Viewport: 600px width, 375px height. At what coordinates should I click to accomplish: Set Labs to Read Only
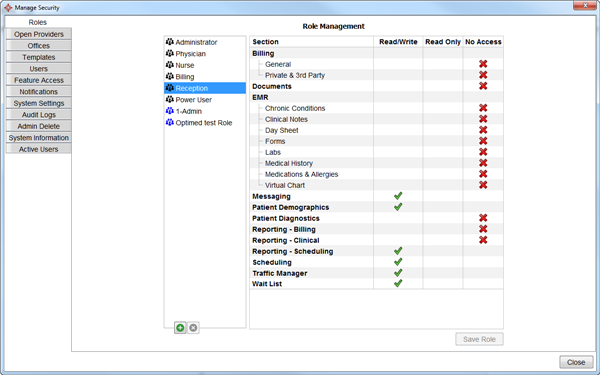[443, 152]
